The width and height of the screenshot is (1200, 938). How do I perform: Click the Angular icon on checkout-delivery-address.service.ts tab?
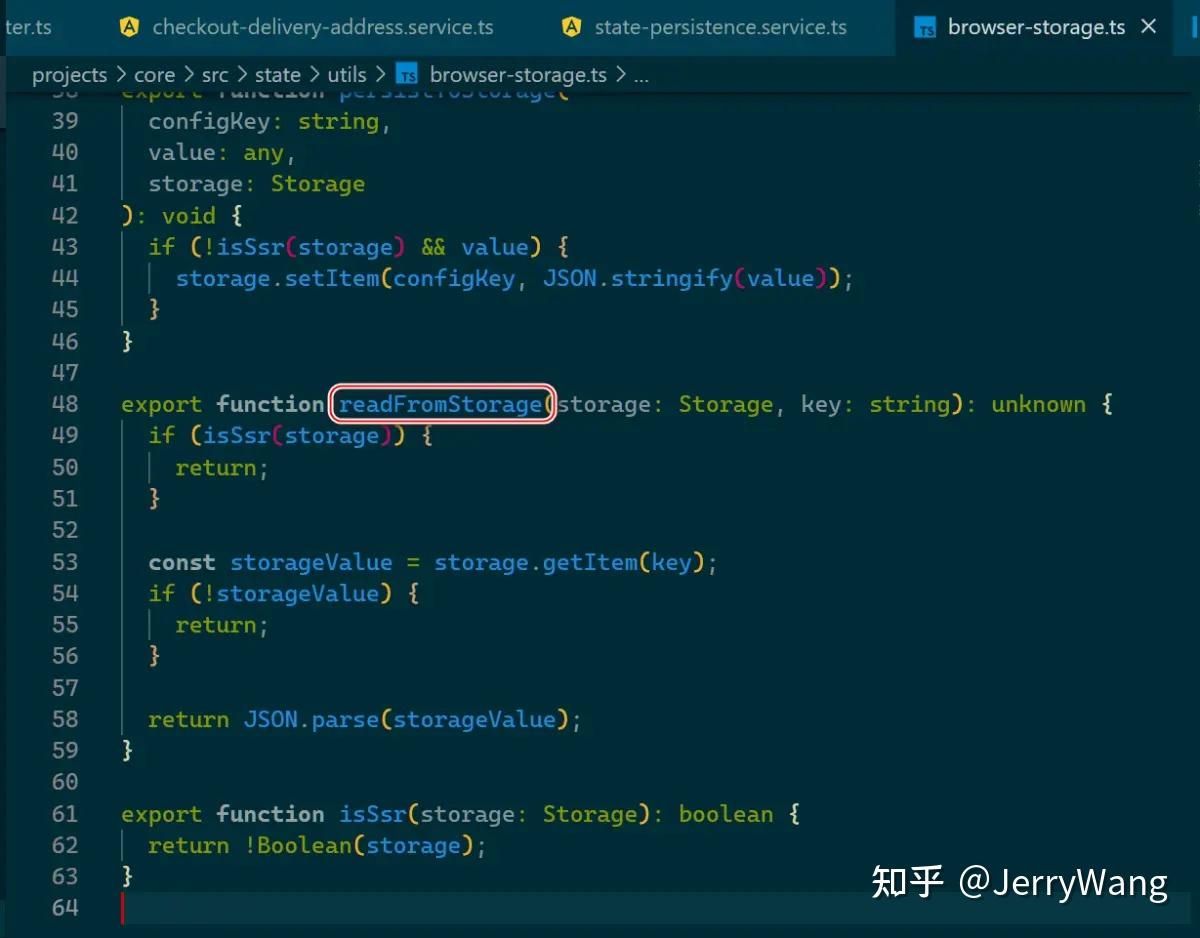tap(130, 27)
